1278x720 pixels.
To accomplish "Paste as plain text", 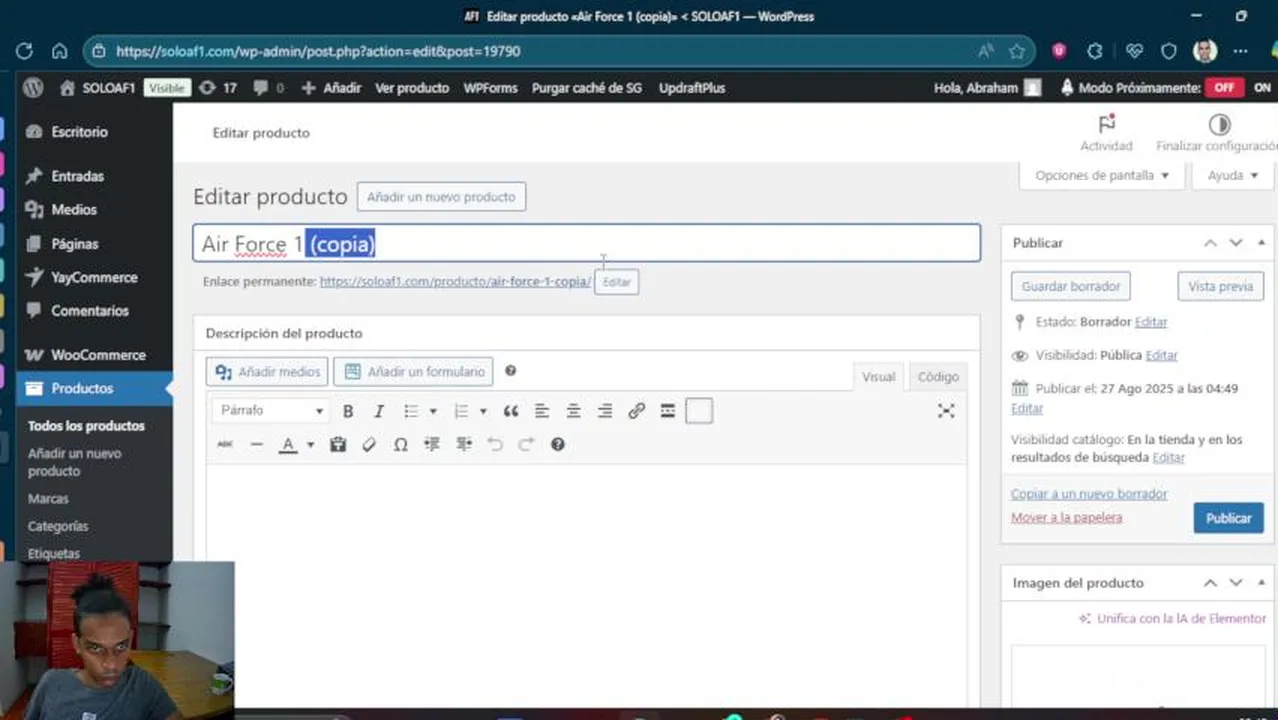I will pos(338,444).
